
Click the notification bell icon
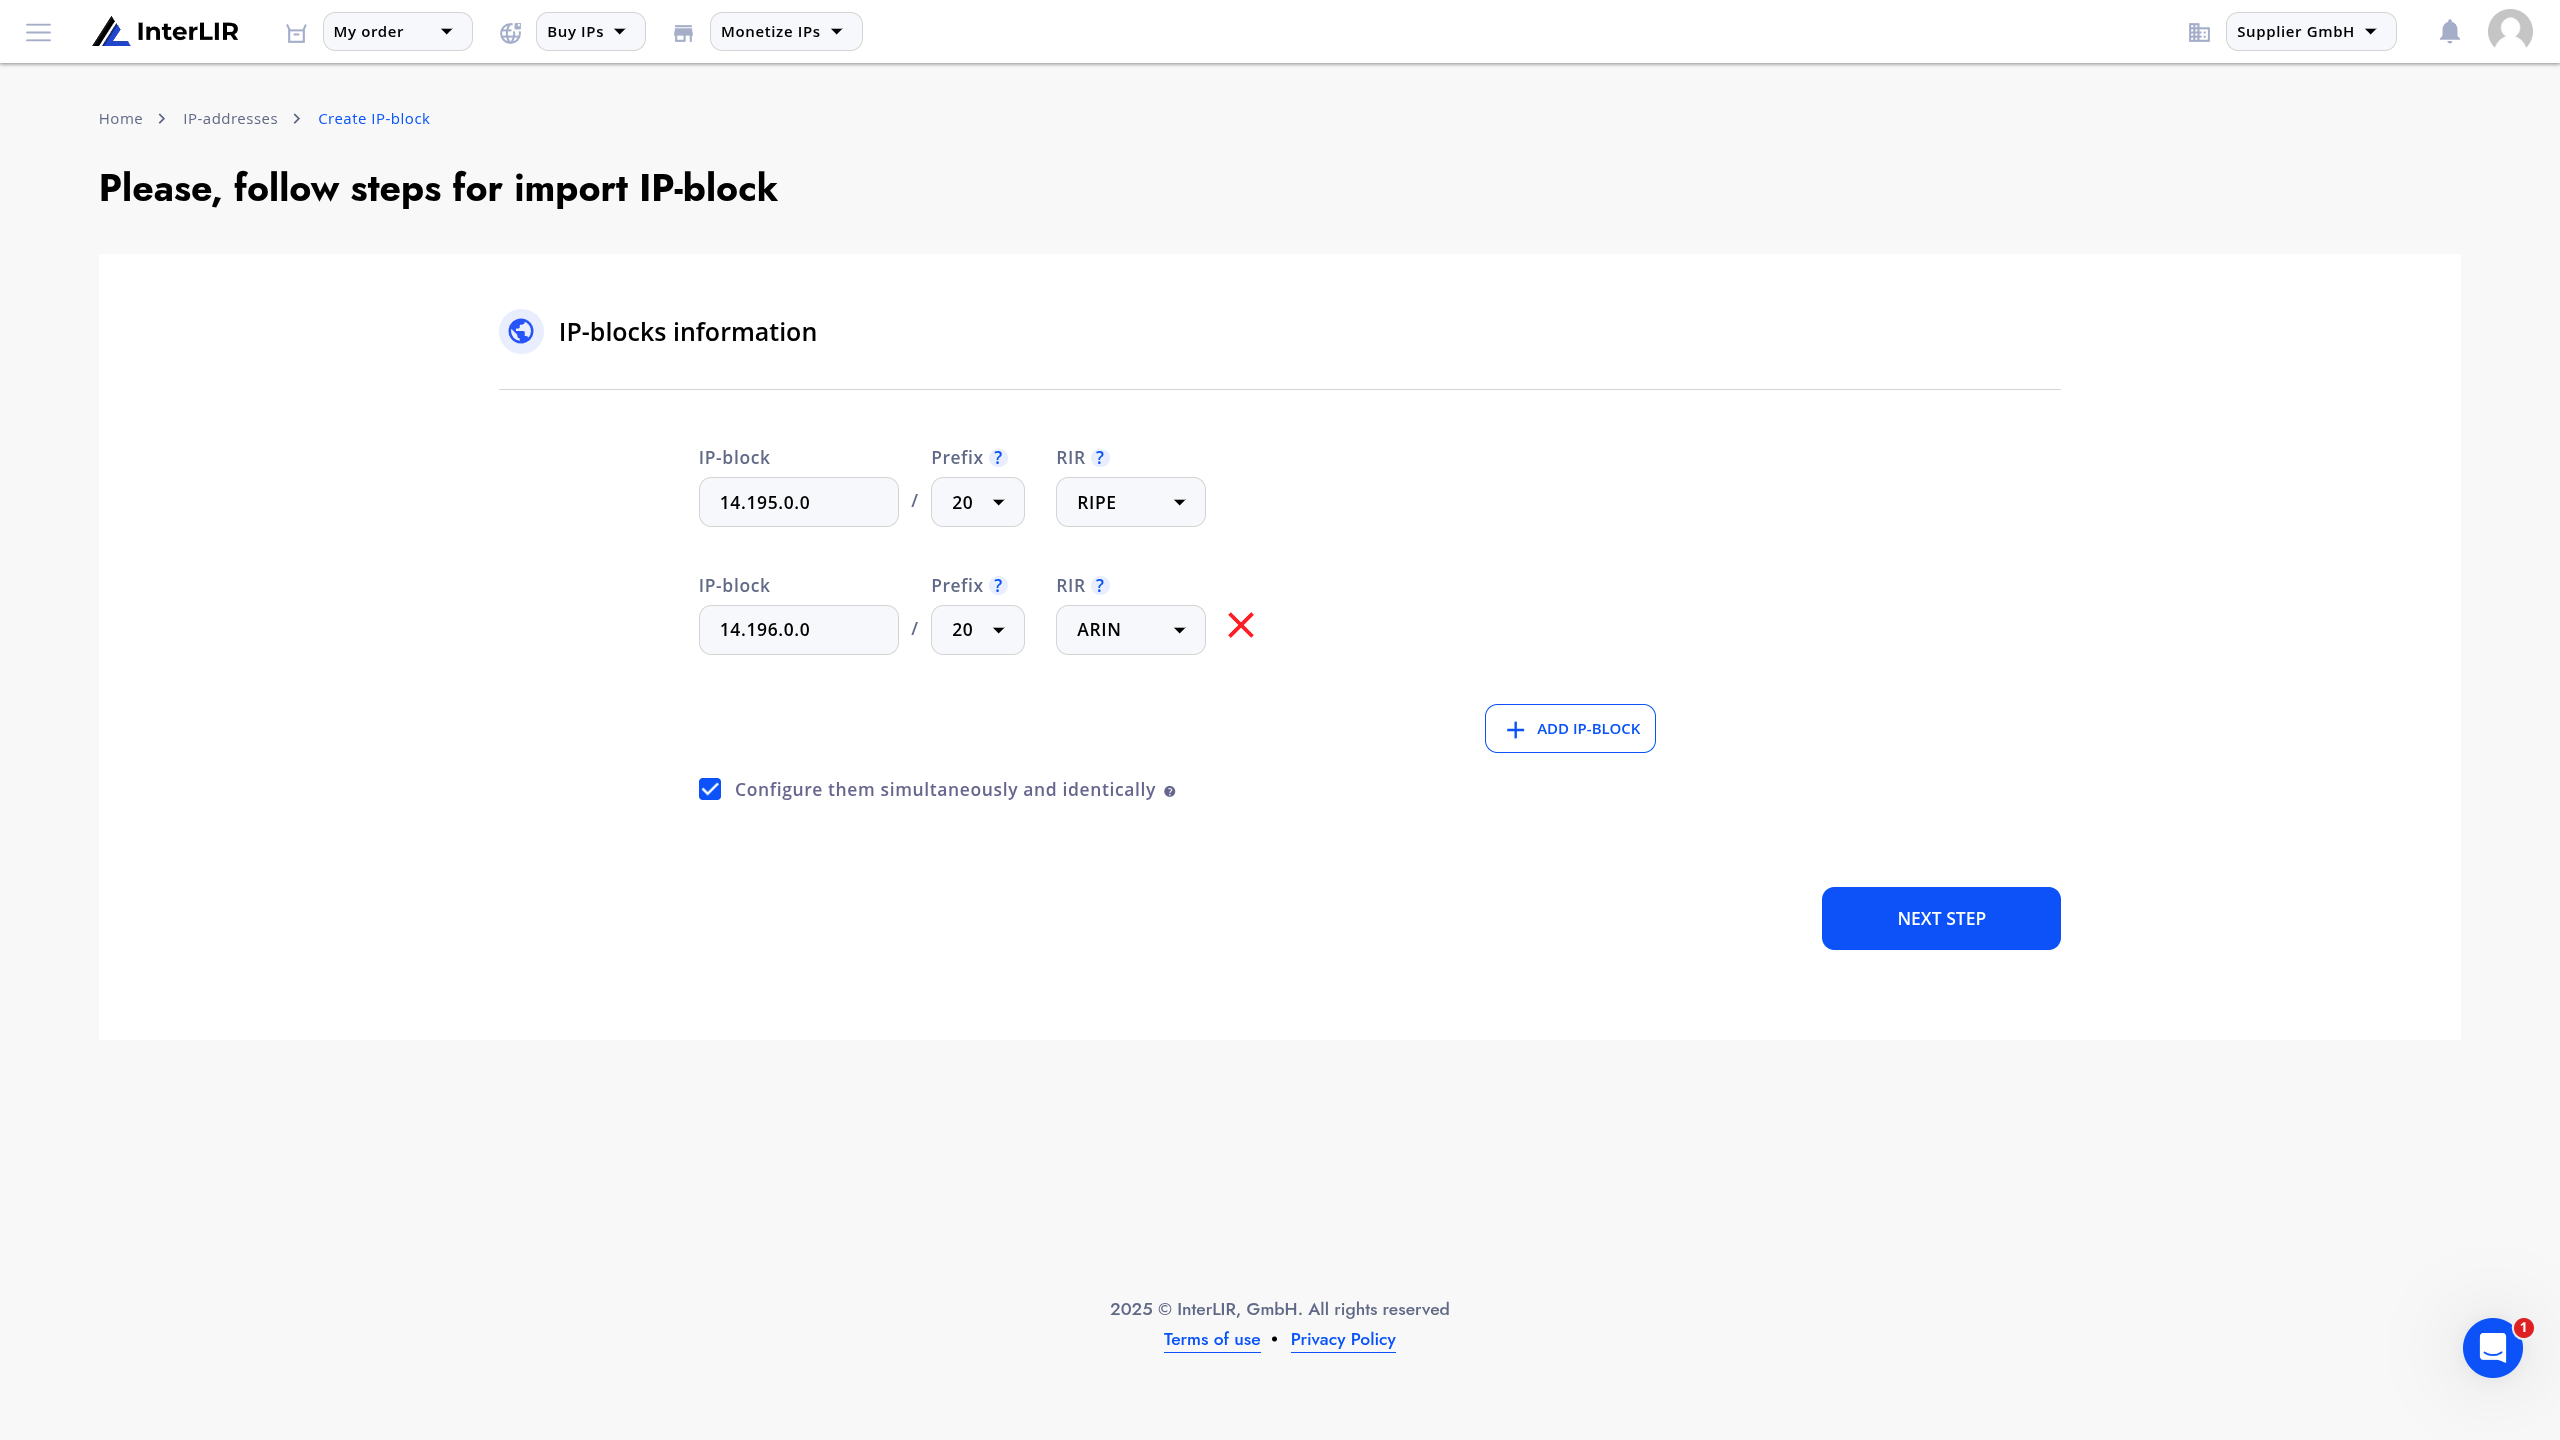tap(2449, 32)
